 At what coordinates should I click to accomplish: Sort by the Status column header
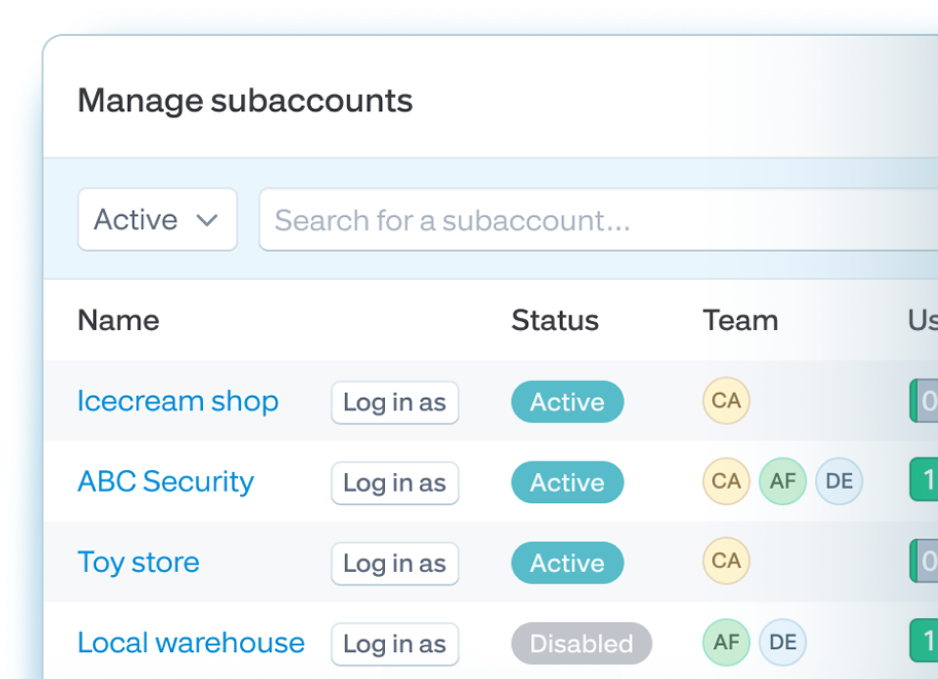555,320
